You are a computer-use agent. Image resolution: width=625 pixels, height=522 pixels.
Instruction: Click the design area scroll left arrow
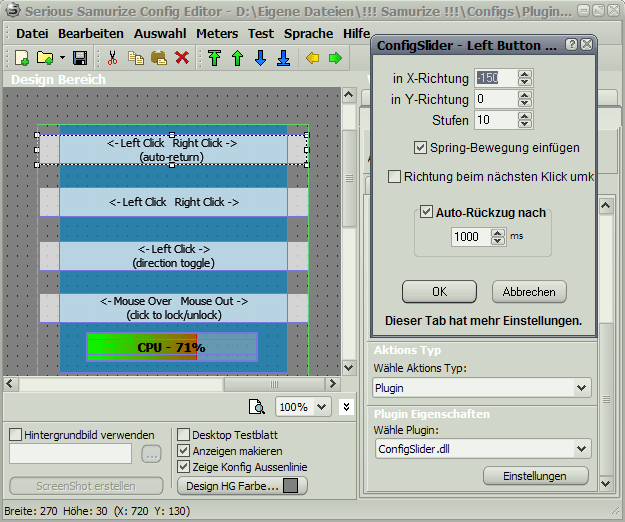pyautogui.click(x=10, y=384)
